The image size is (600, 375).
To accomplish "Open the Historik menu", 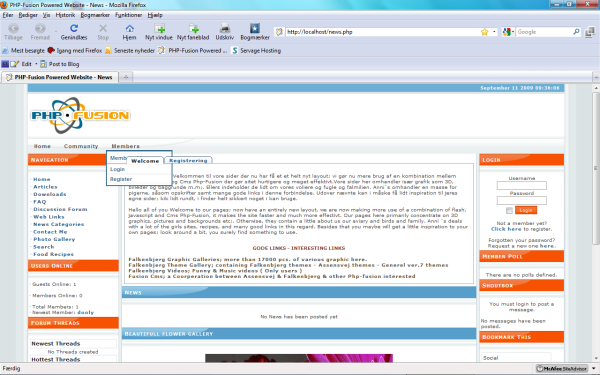I will tap(65, 15).
